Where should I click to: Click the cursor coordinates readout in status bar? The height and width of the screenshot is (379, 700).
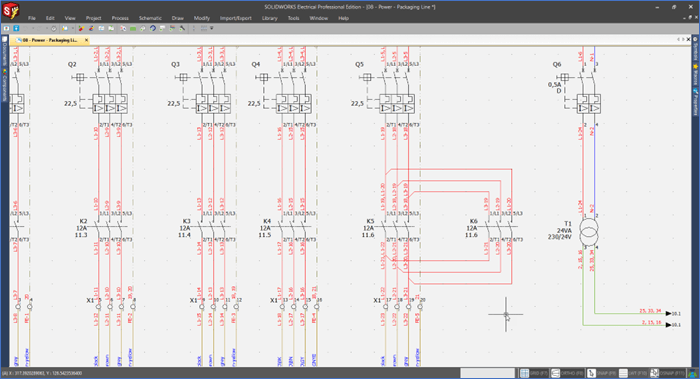pyautogui.click(x=42, y=373)
